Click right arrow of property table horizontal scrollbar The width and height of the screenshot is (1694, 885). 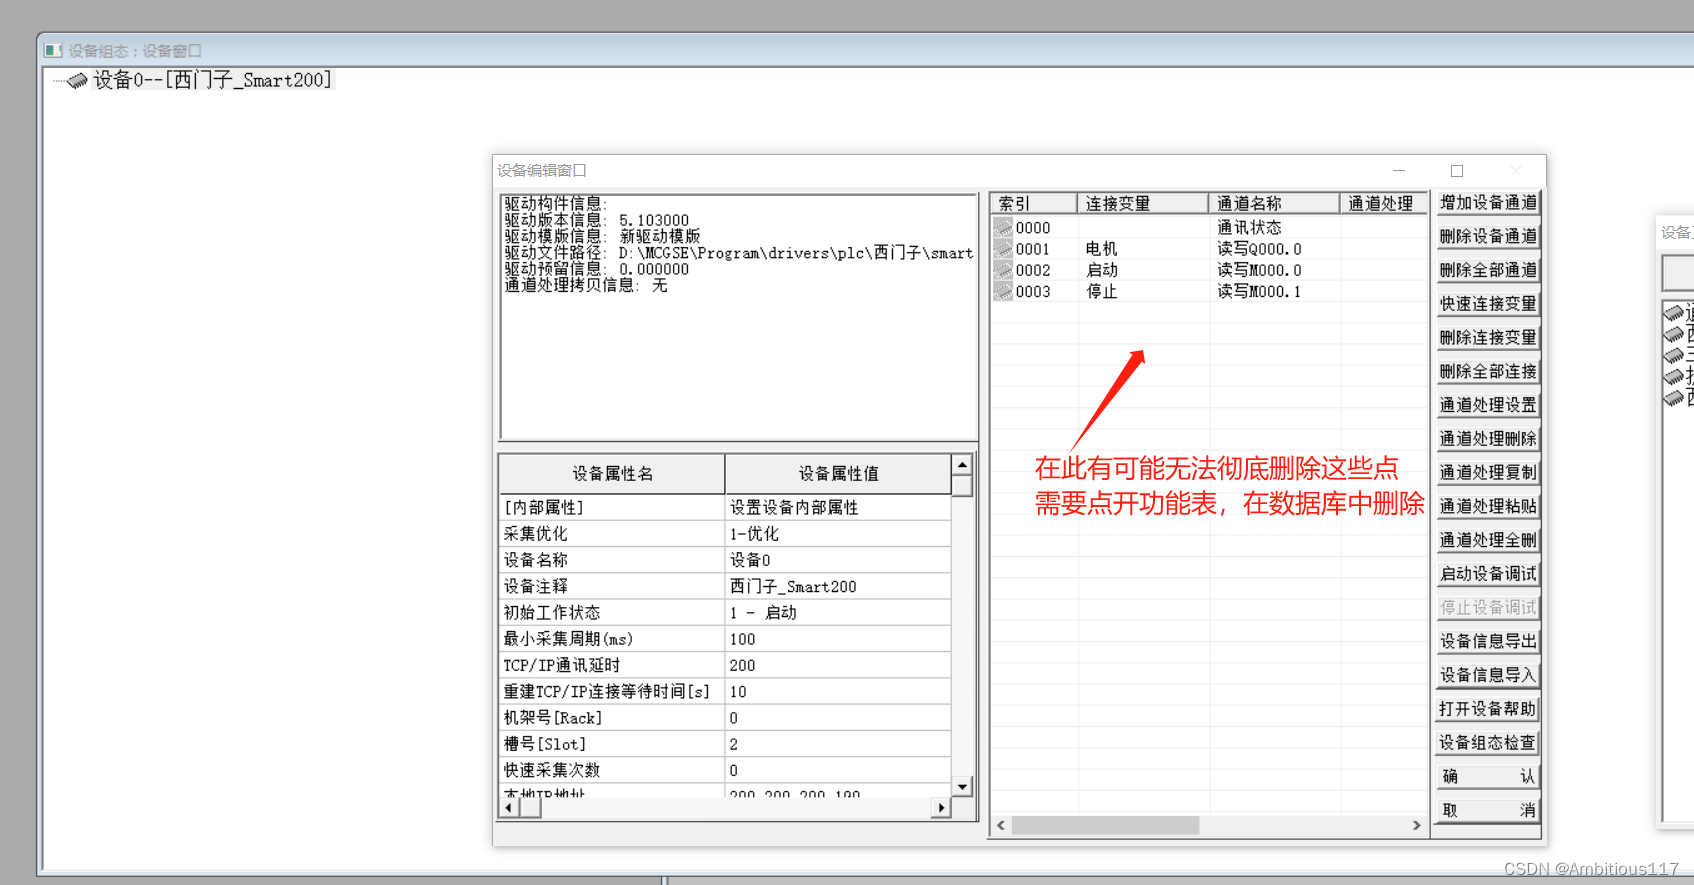(x=941, y=808)
